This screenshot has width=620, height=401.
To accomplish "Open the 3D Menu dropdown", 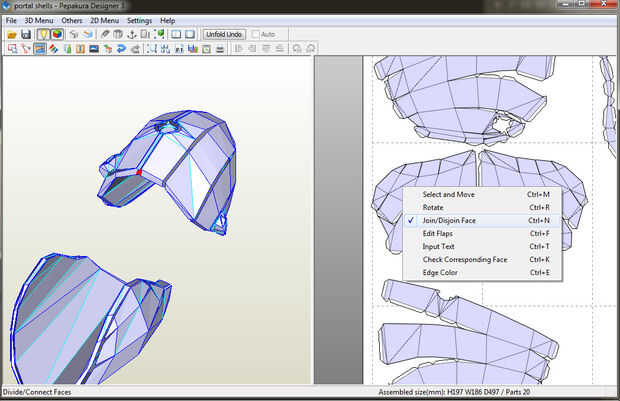I will [39, 20].
